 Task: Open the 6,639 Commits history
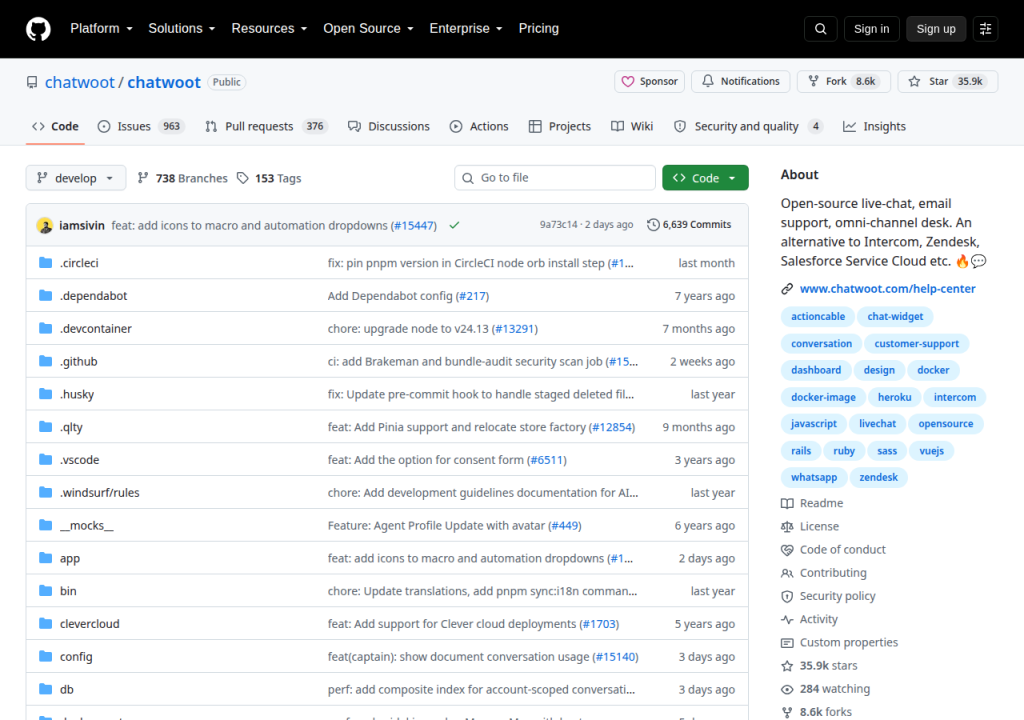click(689, 225)
